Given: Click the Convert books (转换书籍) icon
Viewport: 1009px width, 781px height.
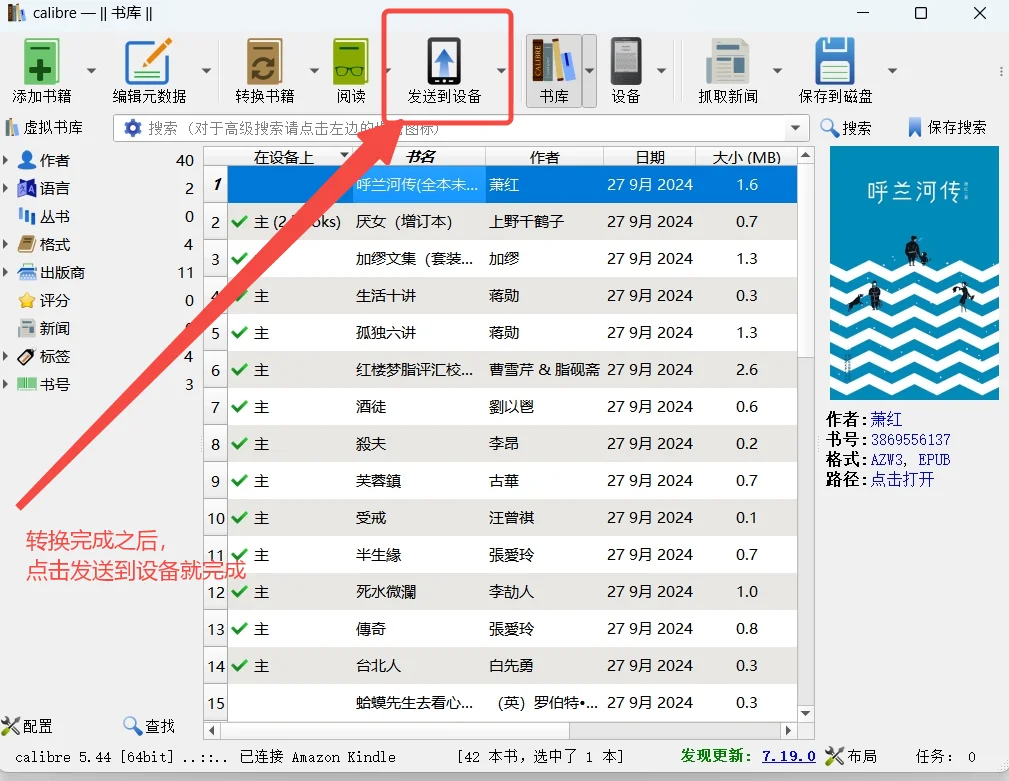Looking at the screenshot, I should coord(264,62).
